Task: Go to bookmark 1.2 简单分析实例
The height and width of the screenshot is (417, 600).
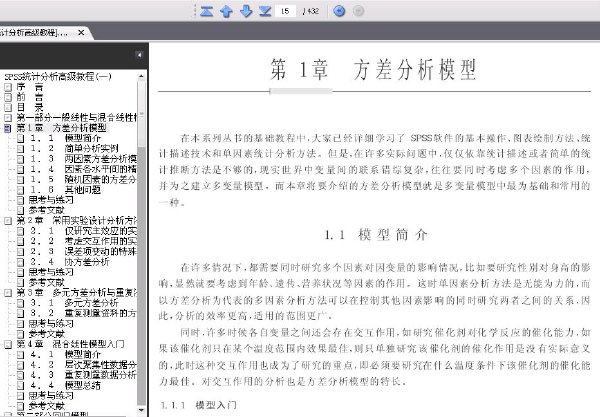Action: (x=74, y=148)
